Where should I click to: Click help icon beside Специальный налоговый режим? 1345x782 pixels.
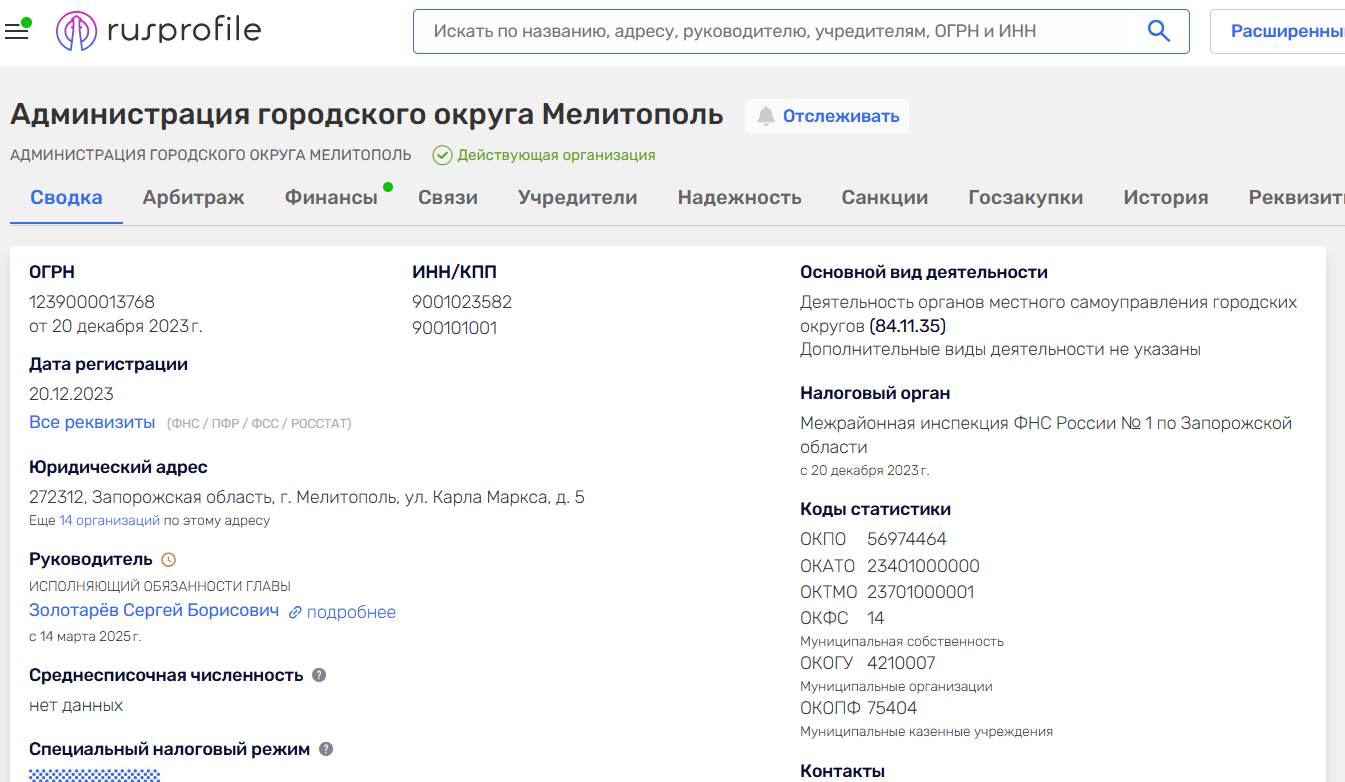[326, 749]
